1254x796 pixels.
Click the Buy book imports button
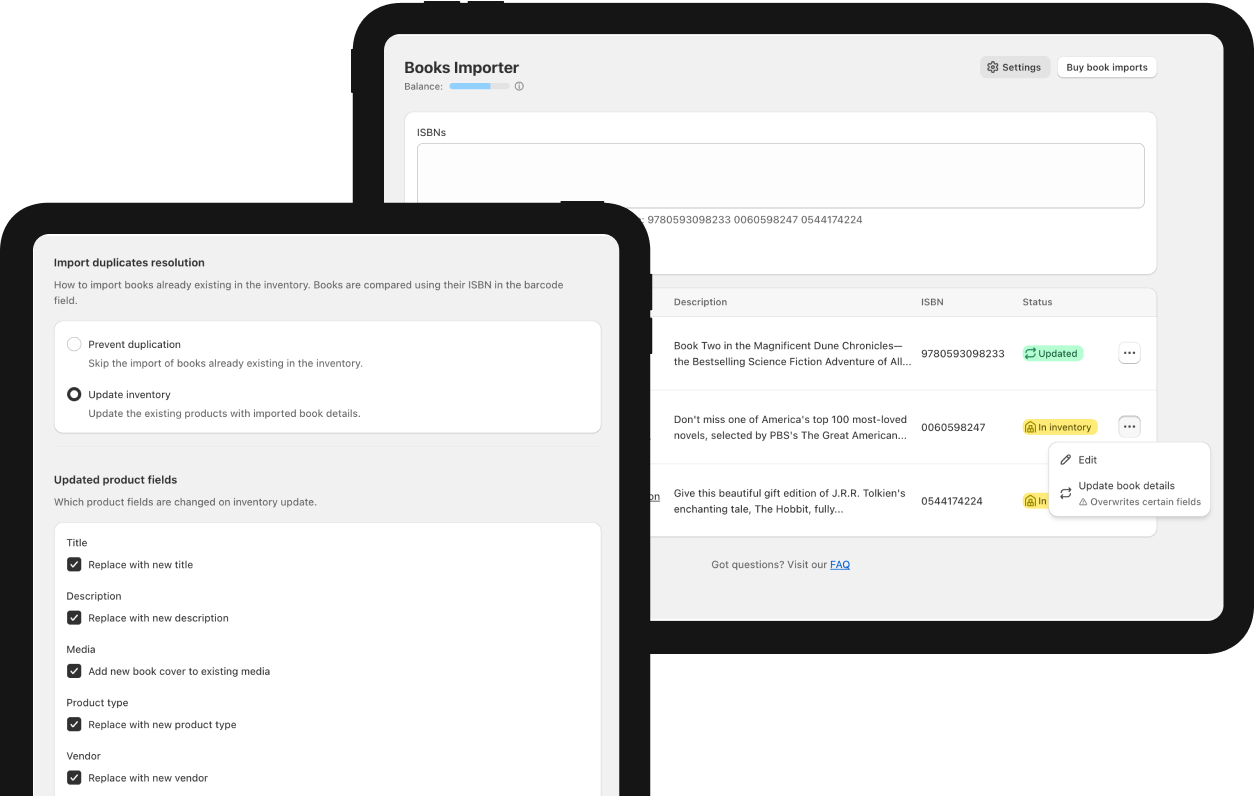(x=1107, y=67)
